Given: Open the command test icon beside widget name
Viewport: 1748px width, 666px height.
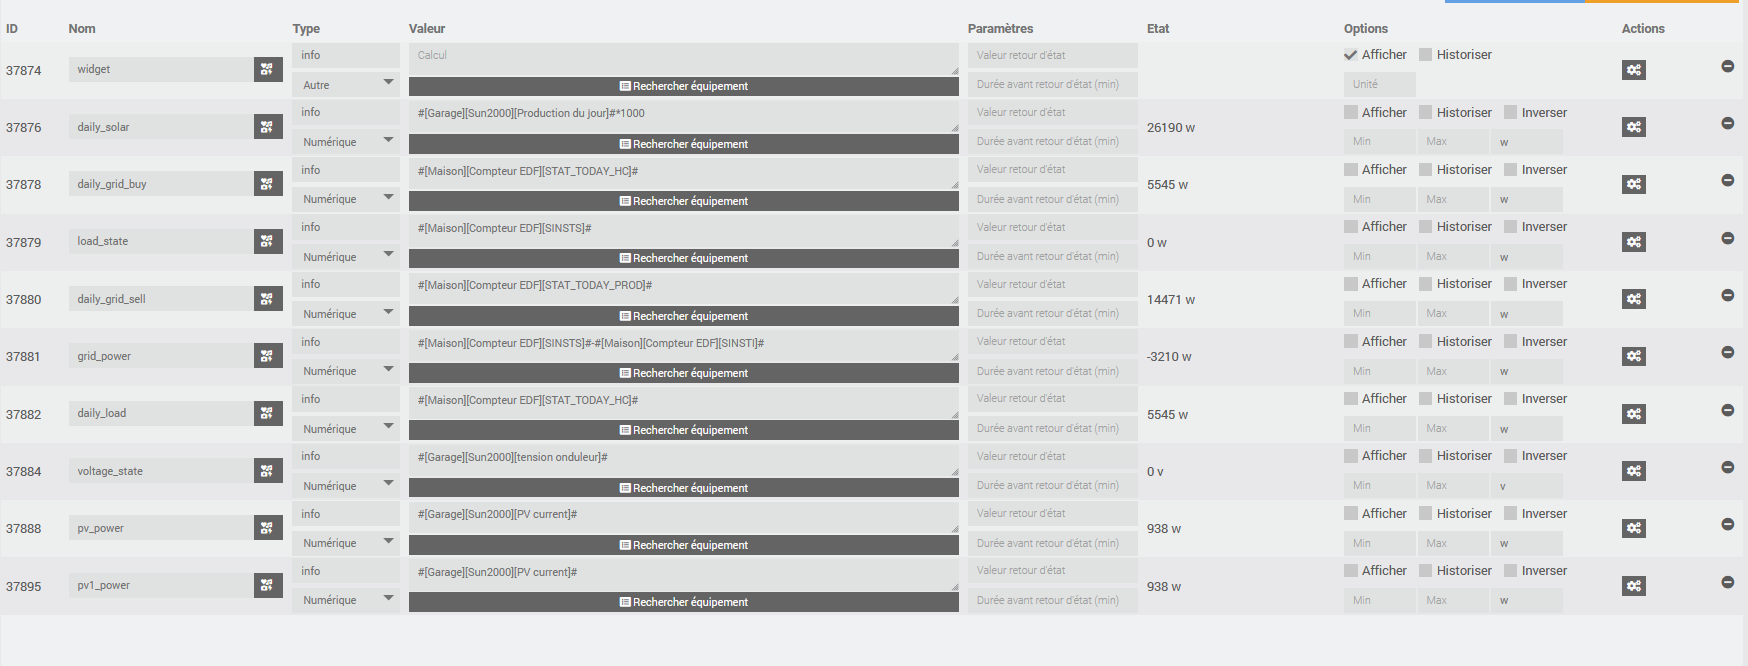Looking at the screenshot, I should click(x=267, y=69).
